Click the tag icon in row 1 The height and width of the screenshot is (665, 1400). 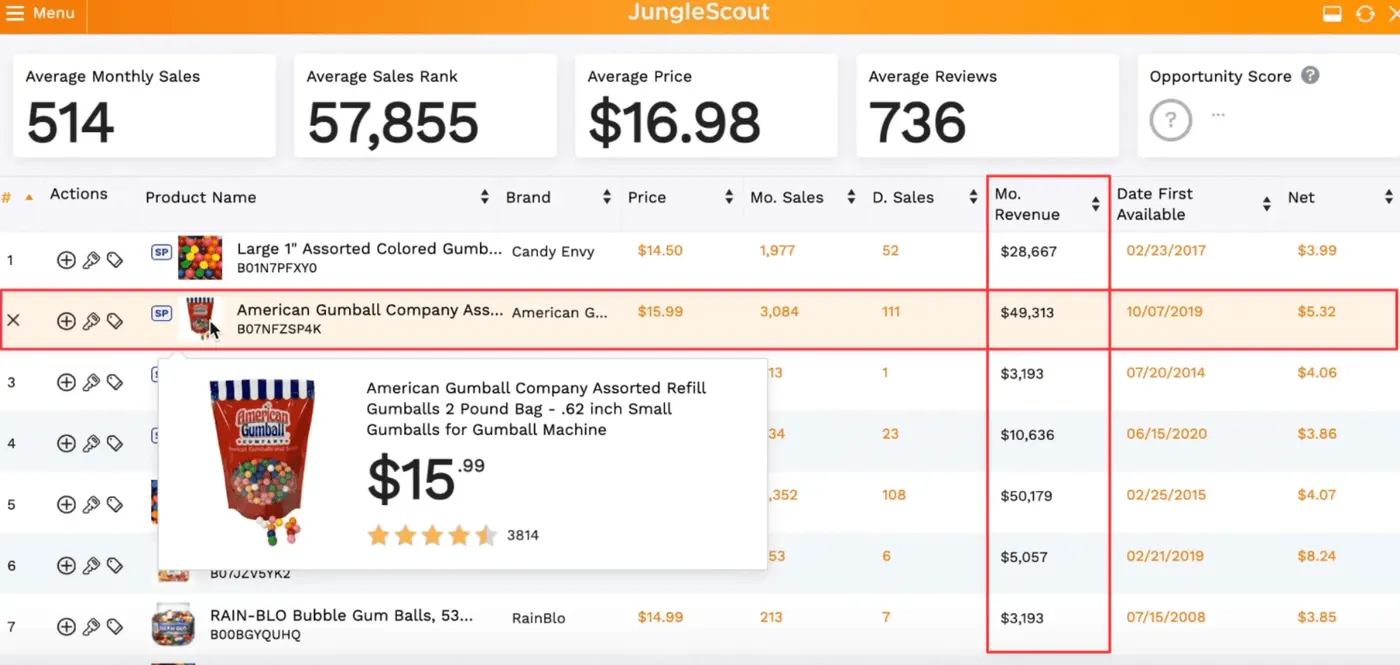(x=115, y=260)
